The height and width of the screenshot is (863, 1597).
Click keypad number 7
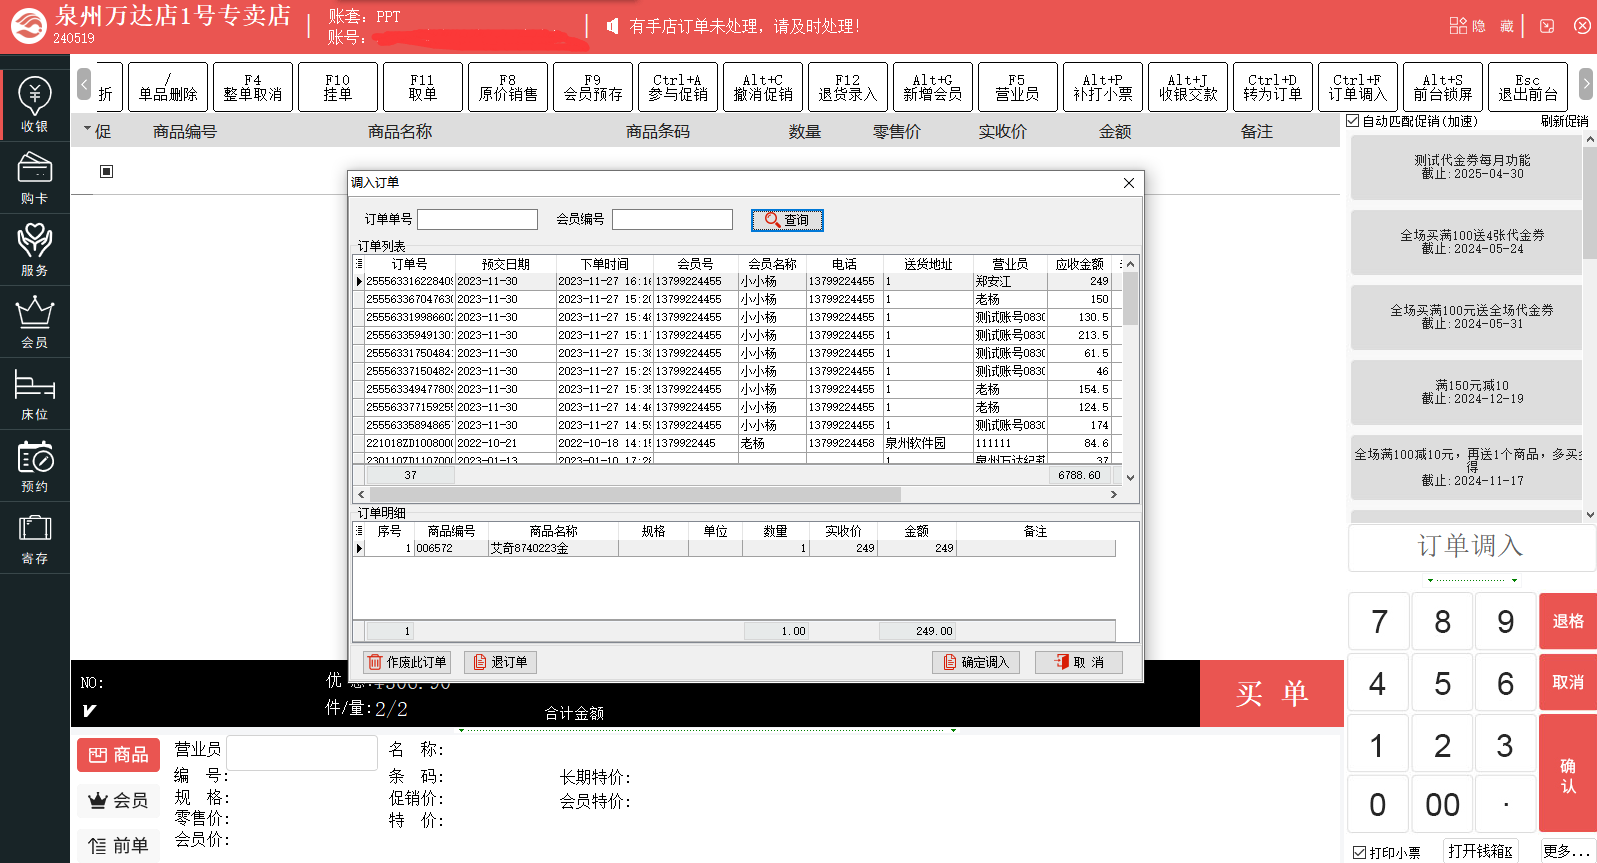tap(1379, 621)
